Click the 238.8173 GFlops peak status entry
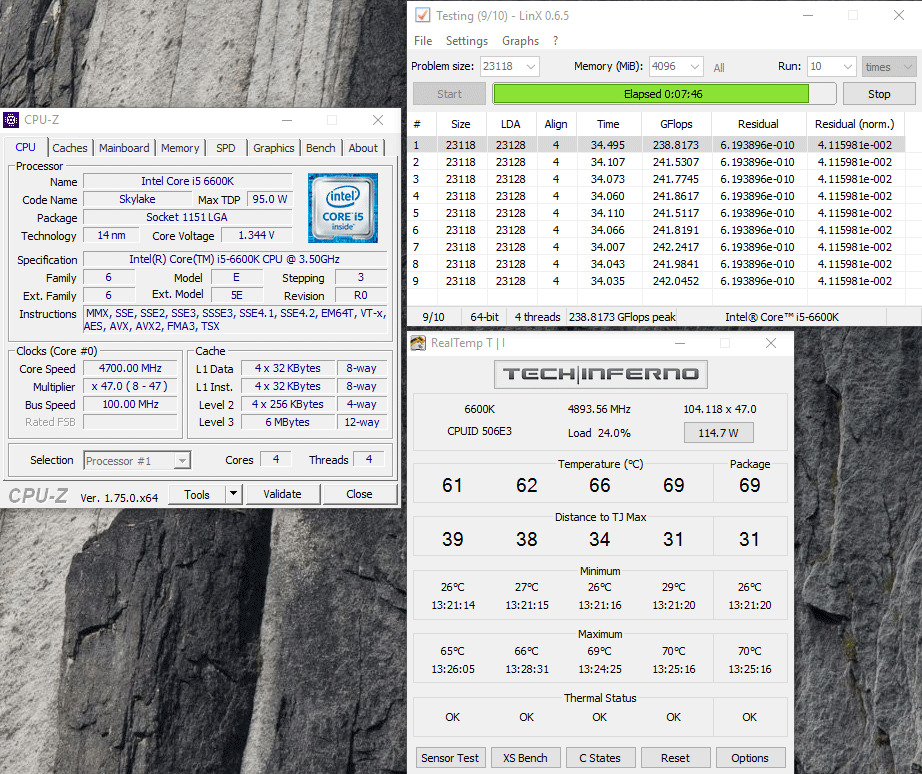This screenshot has width=922, height=774. click(x=622, y=317)
